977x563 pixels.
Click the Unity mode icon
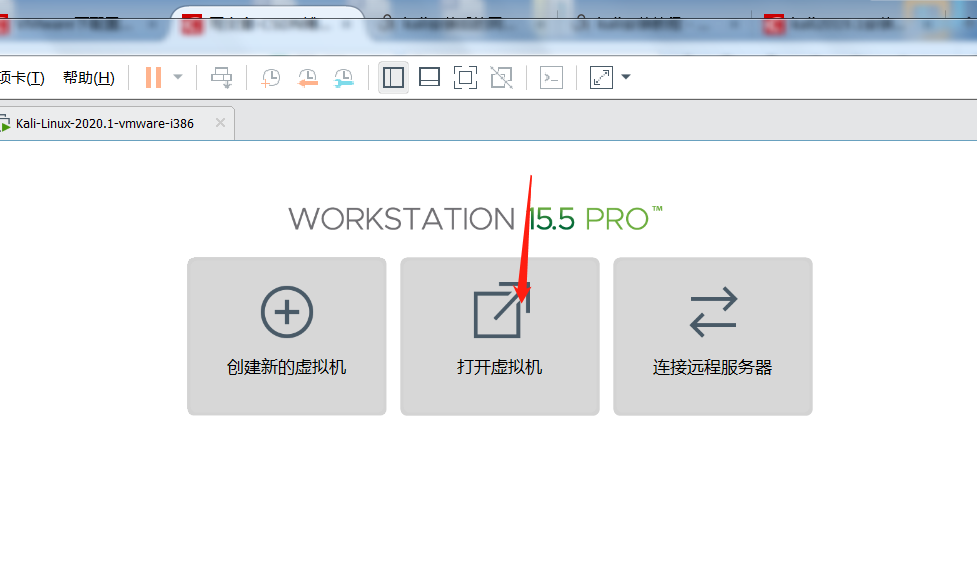click(x=502, y=78)
